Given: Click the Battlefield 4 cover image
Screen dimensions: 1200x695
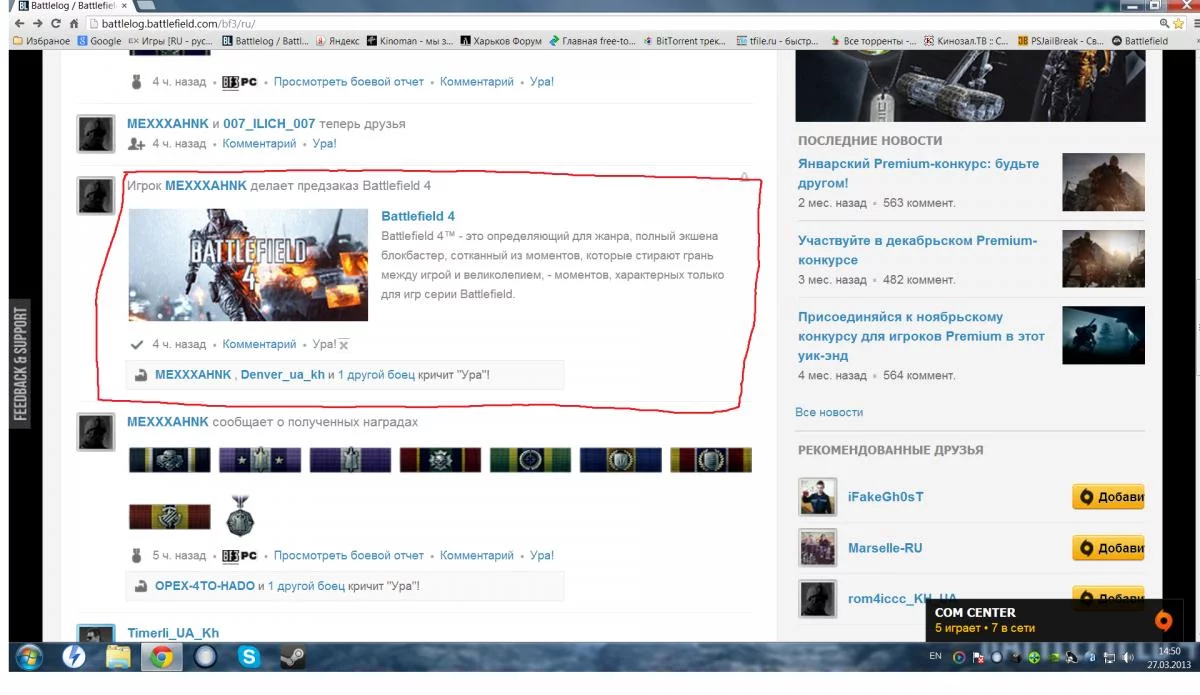Looking at the screenshot, I should click(248, 265).
